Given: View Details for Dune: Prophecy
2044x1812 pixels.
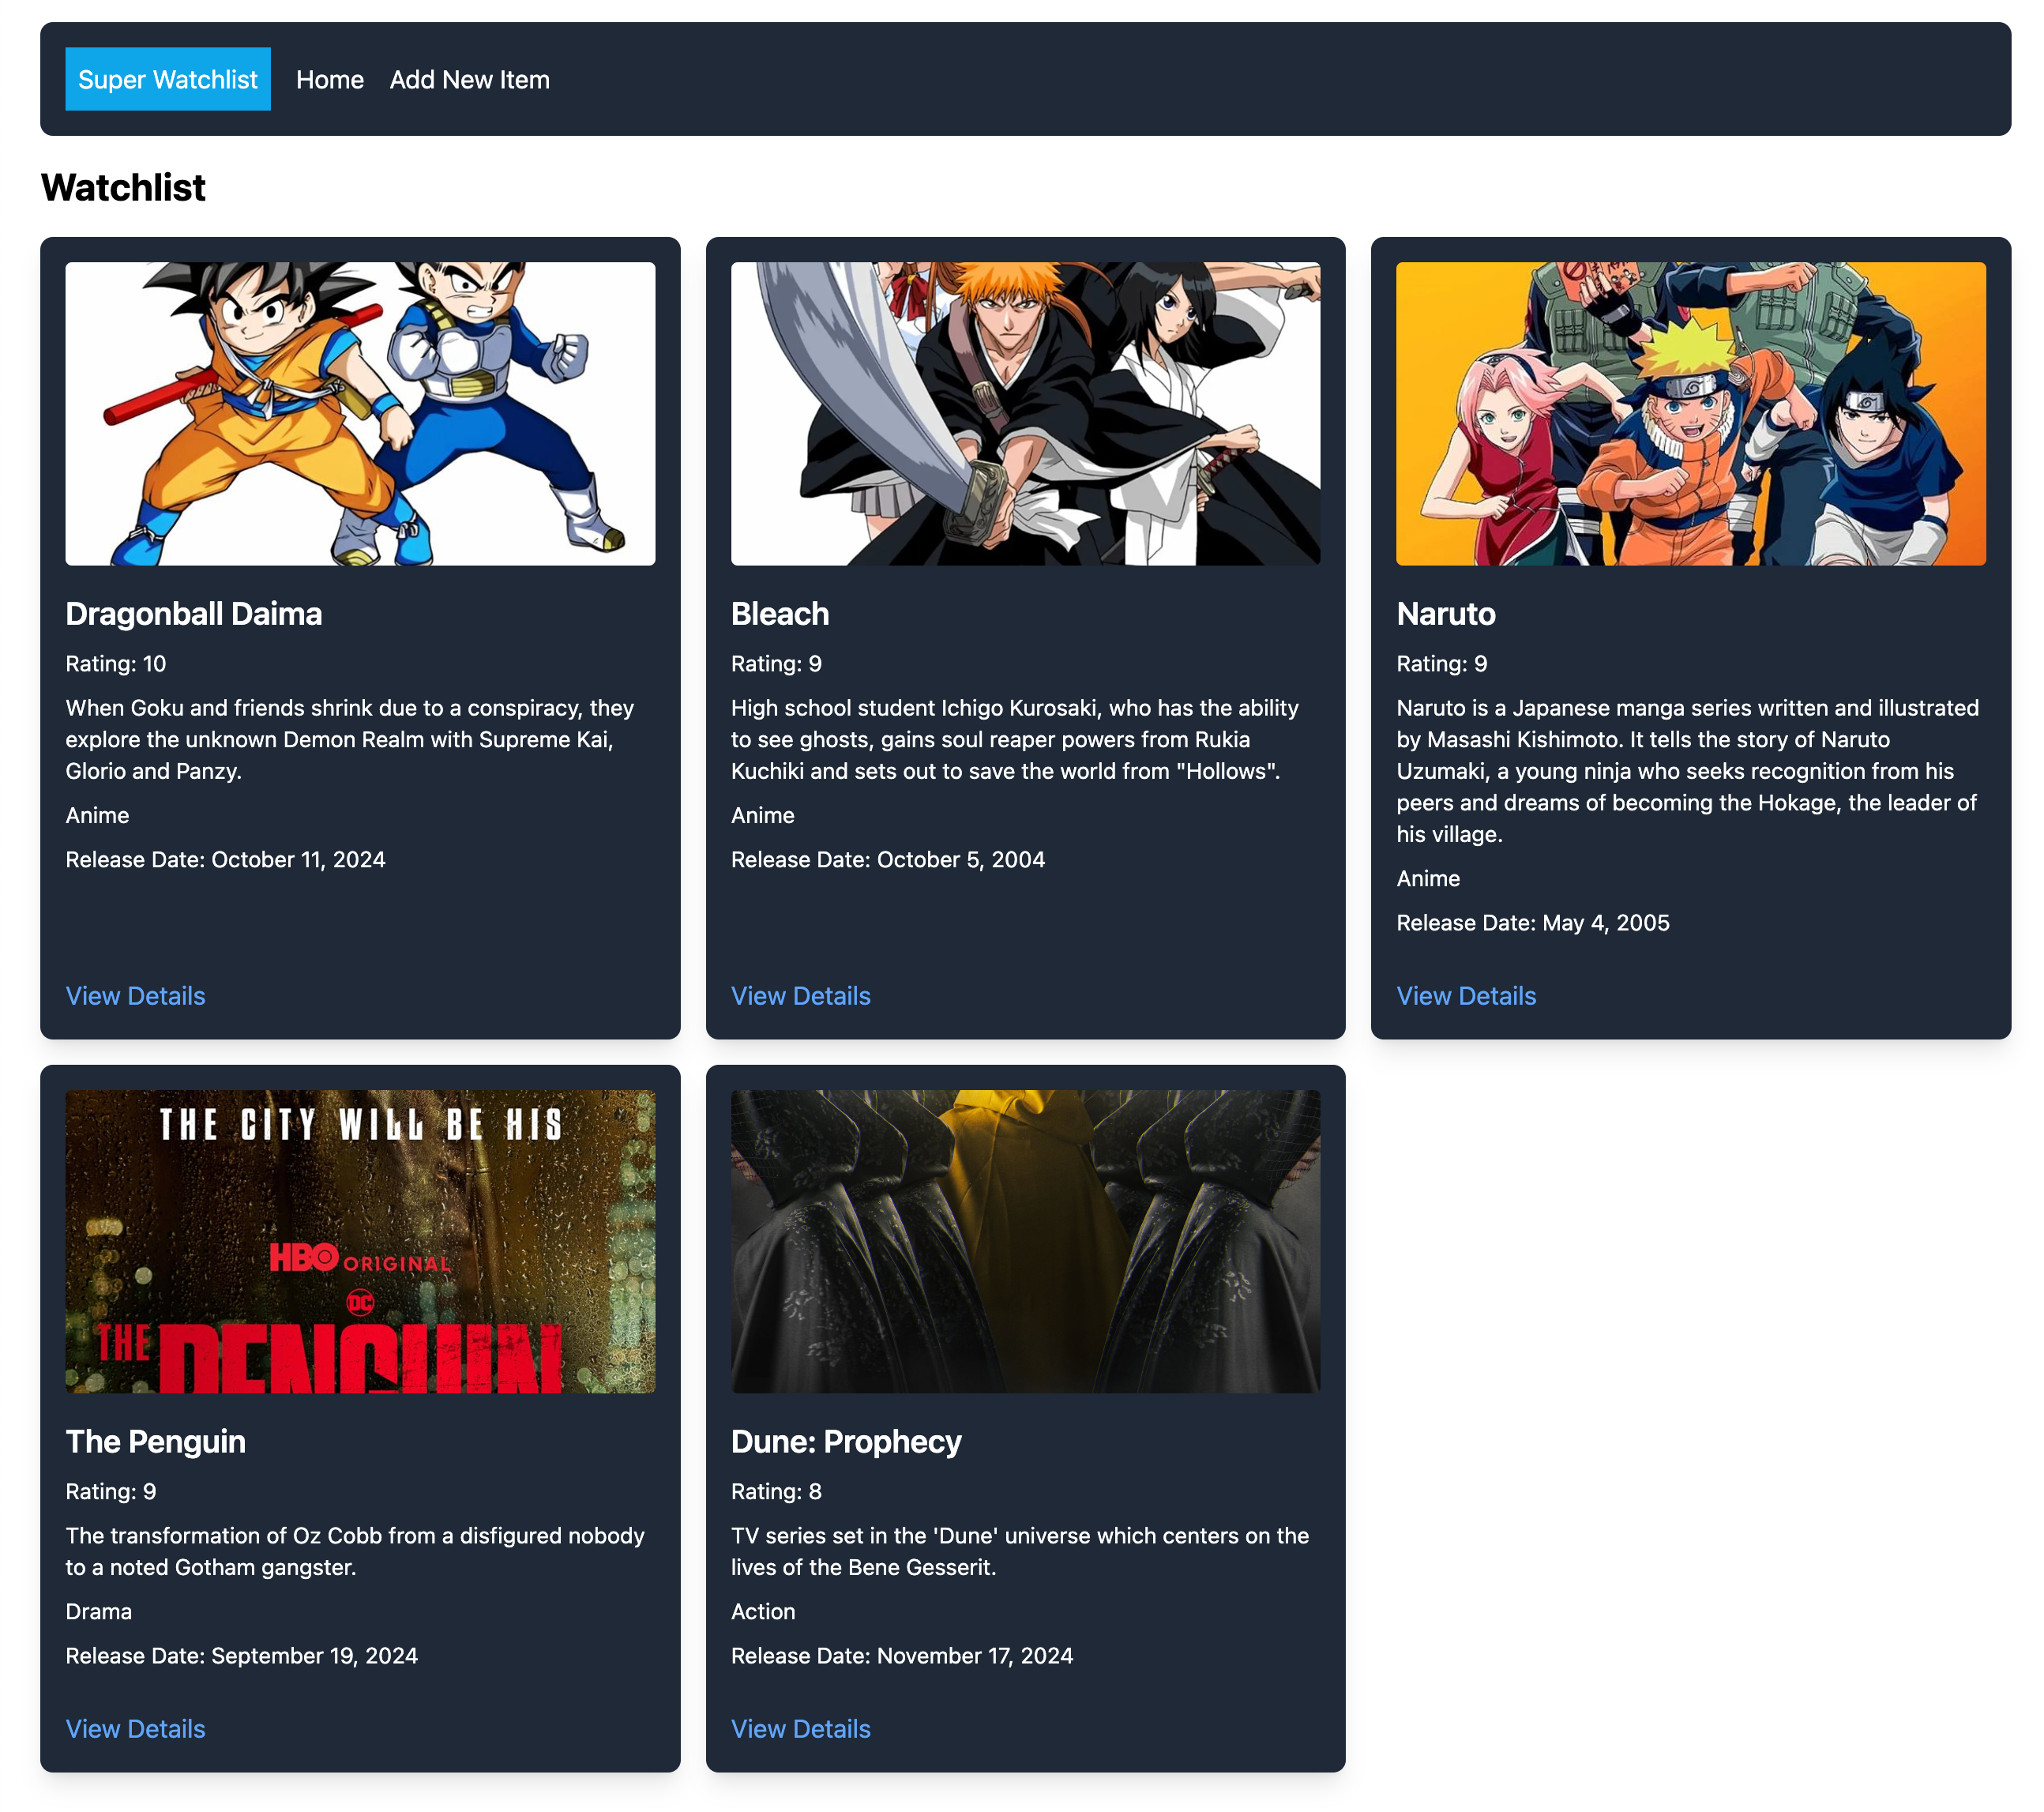Looking at the screenshot, I should coord(800,1728).
